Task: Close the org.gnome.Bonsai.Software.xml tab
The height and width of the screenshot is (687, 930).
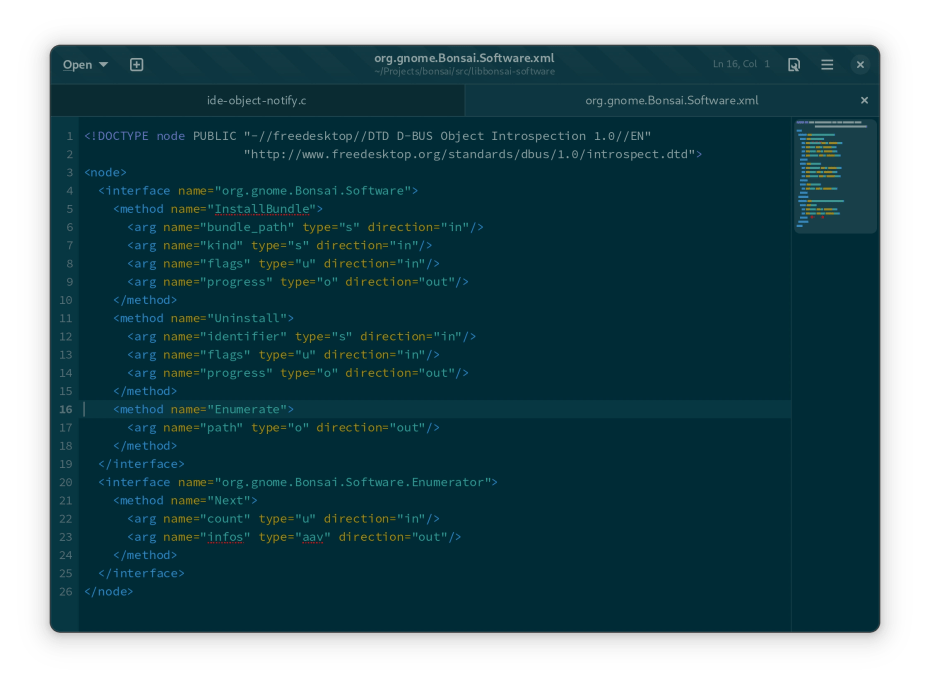Action: (864, 100)
